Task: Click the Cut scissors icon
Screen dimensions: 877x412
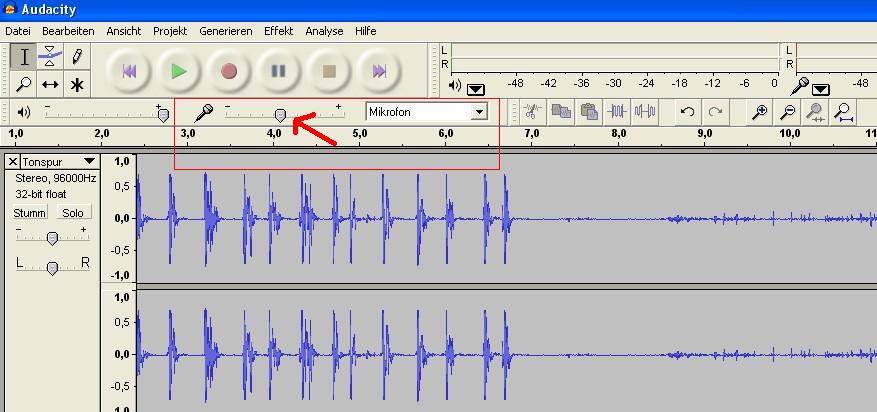Action: point(532,112)
